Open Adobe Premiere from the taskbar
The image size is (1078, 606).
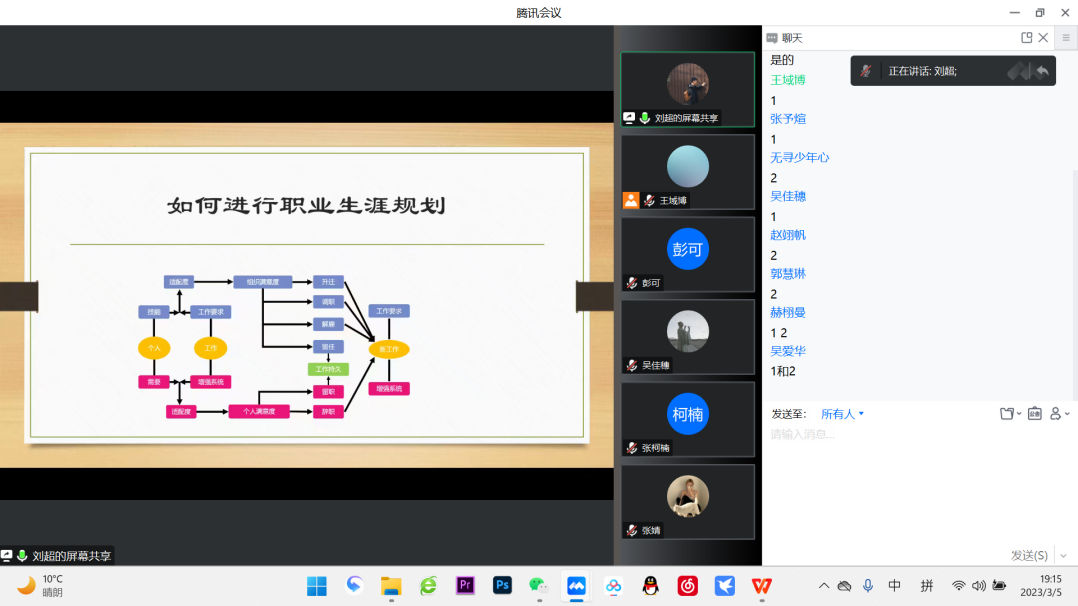coord(465,585)
